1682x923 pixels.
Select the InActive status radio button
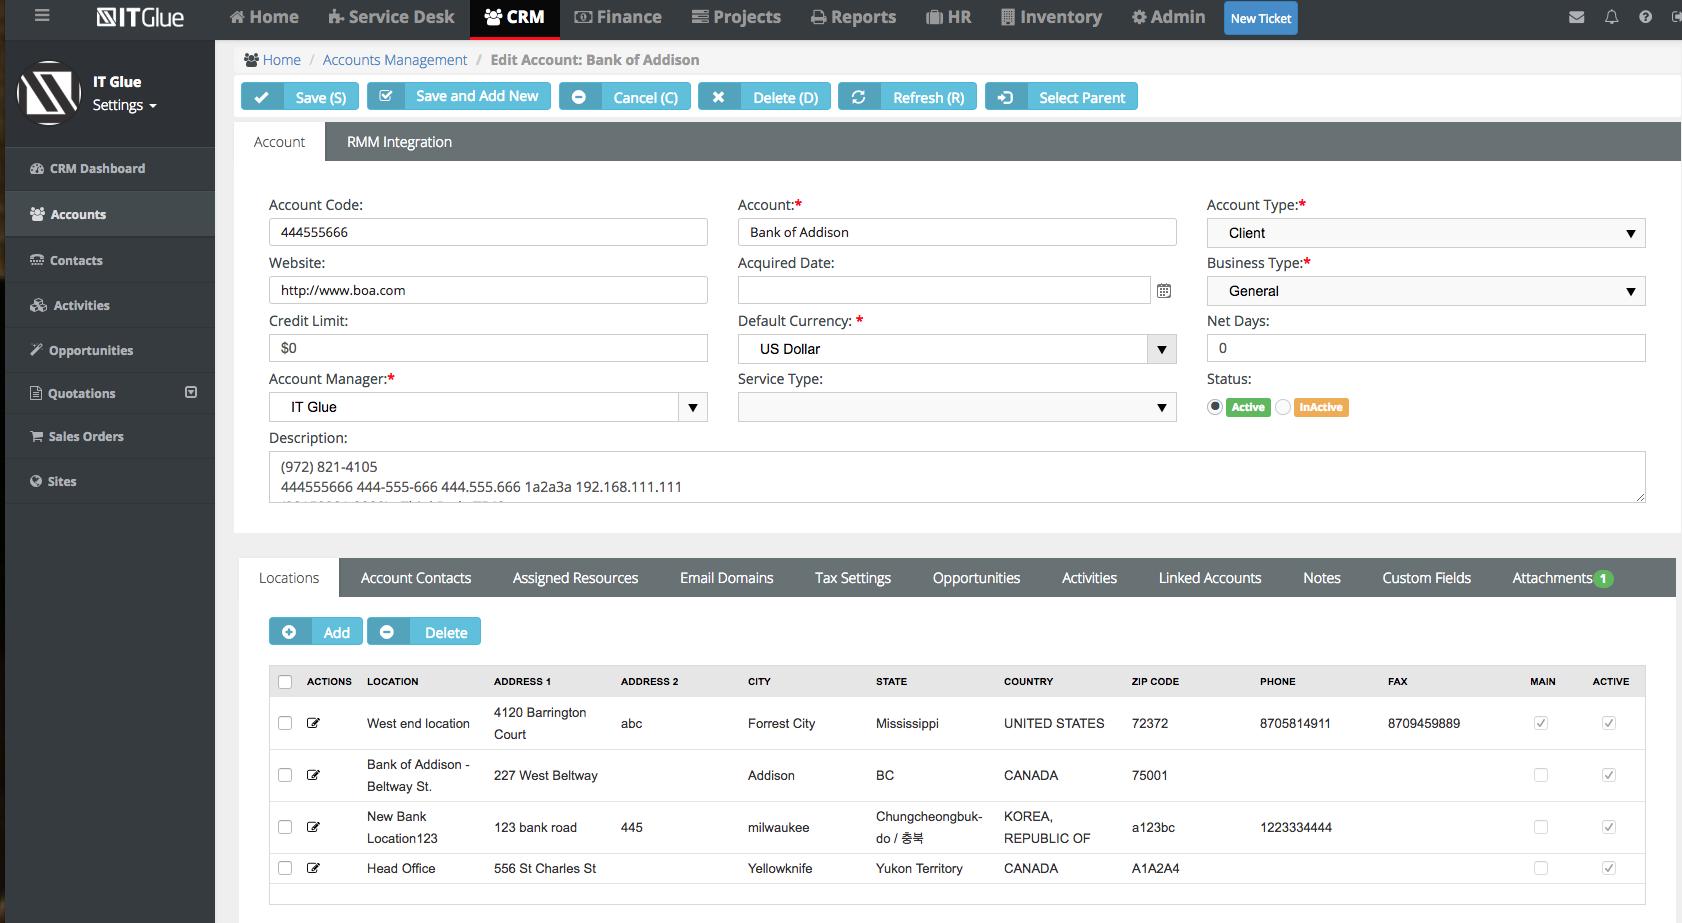tap(1283, 407)
